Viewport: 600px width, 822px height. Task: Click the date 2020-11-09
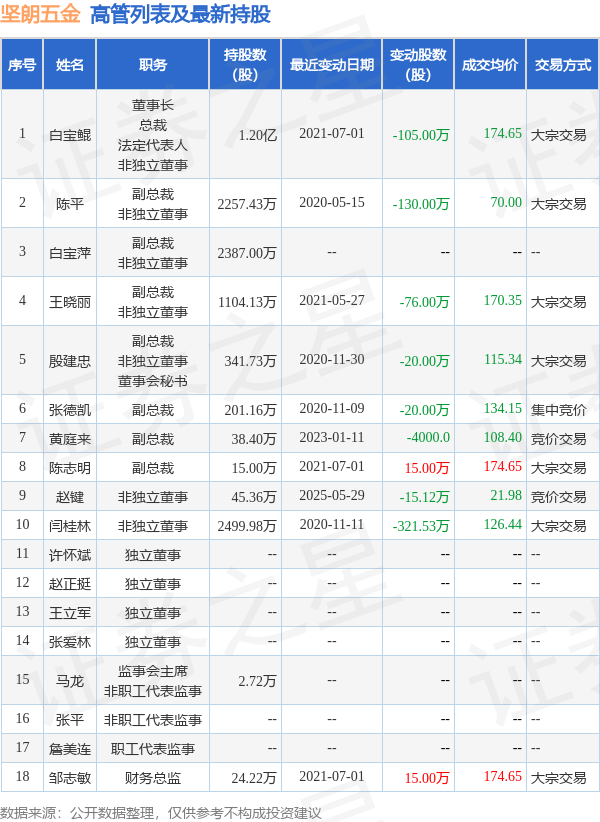click(x=332, y=408)
